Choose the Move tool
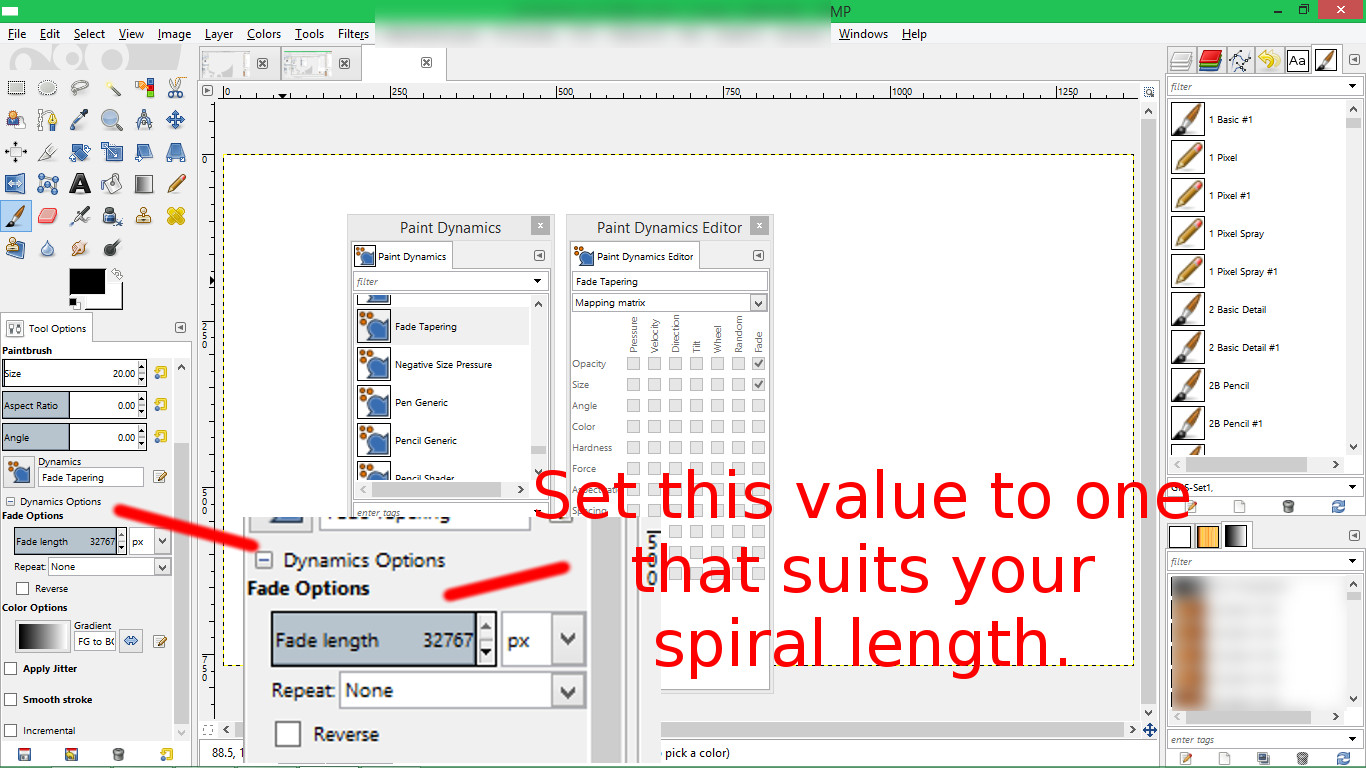Viewport: 1366px width, 768px height. point(176,120)
